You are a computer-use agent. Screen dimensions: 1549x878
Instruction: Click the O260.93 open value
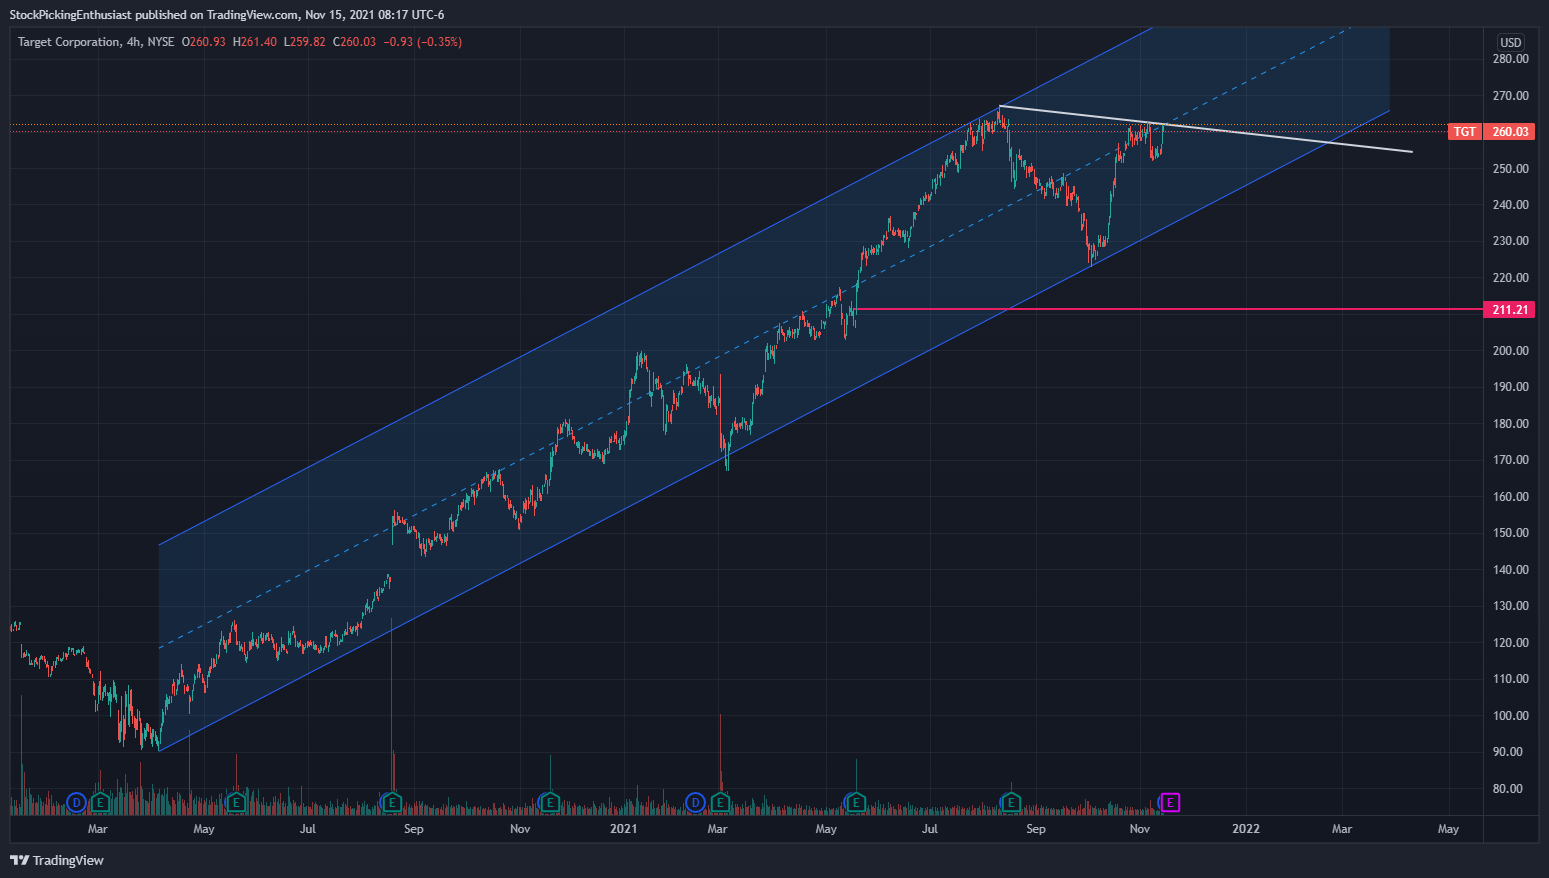point(204,42)
